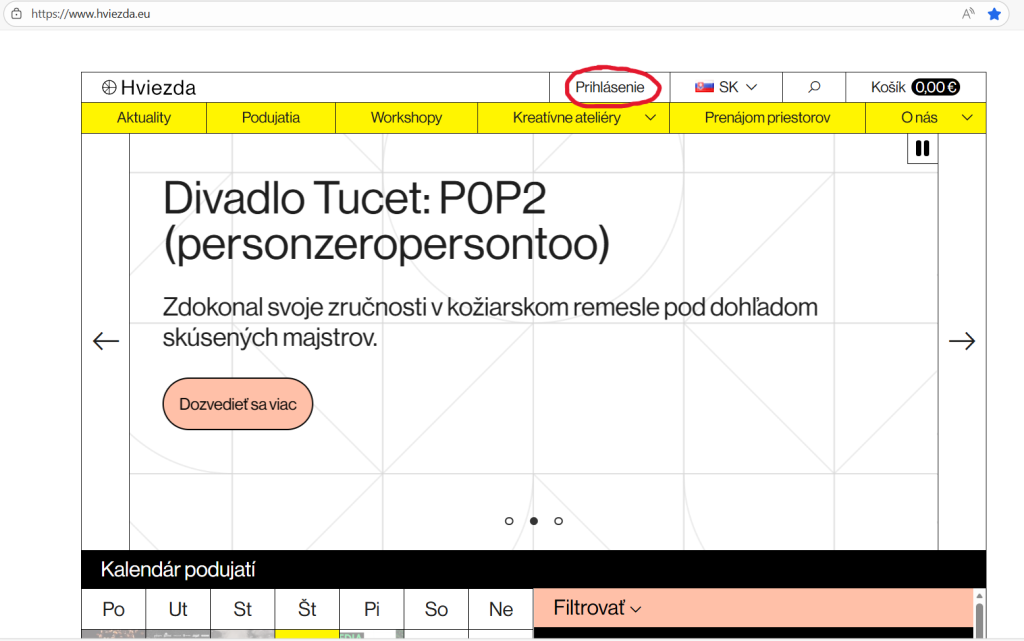The width and height of the screenshot is (1024, 641).
Task: Go to the Workshopy menu item
Action: (406, 118)
